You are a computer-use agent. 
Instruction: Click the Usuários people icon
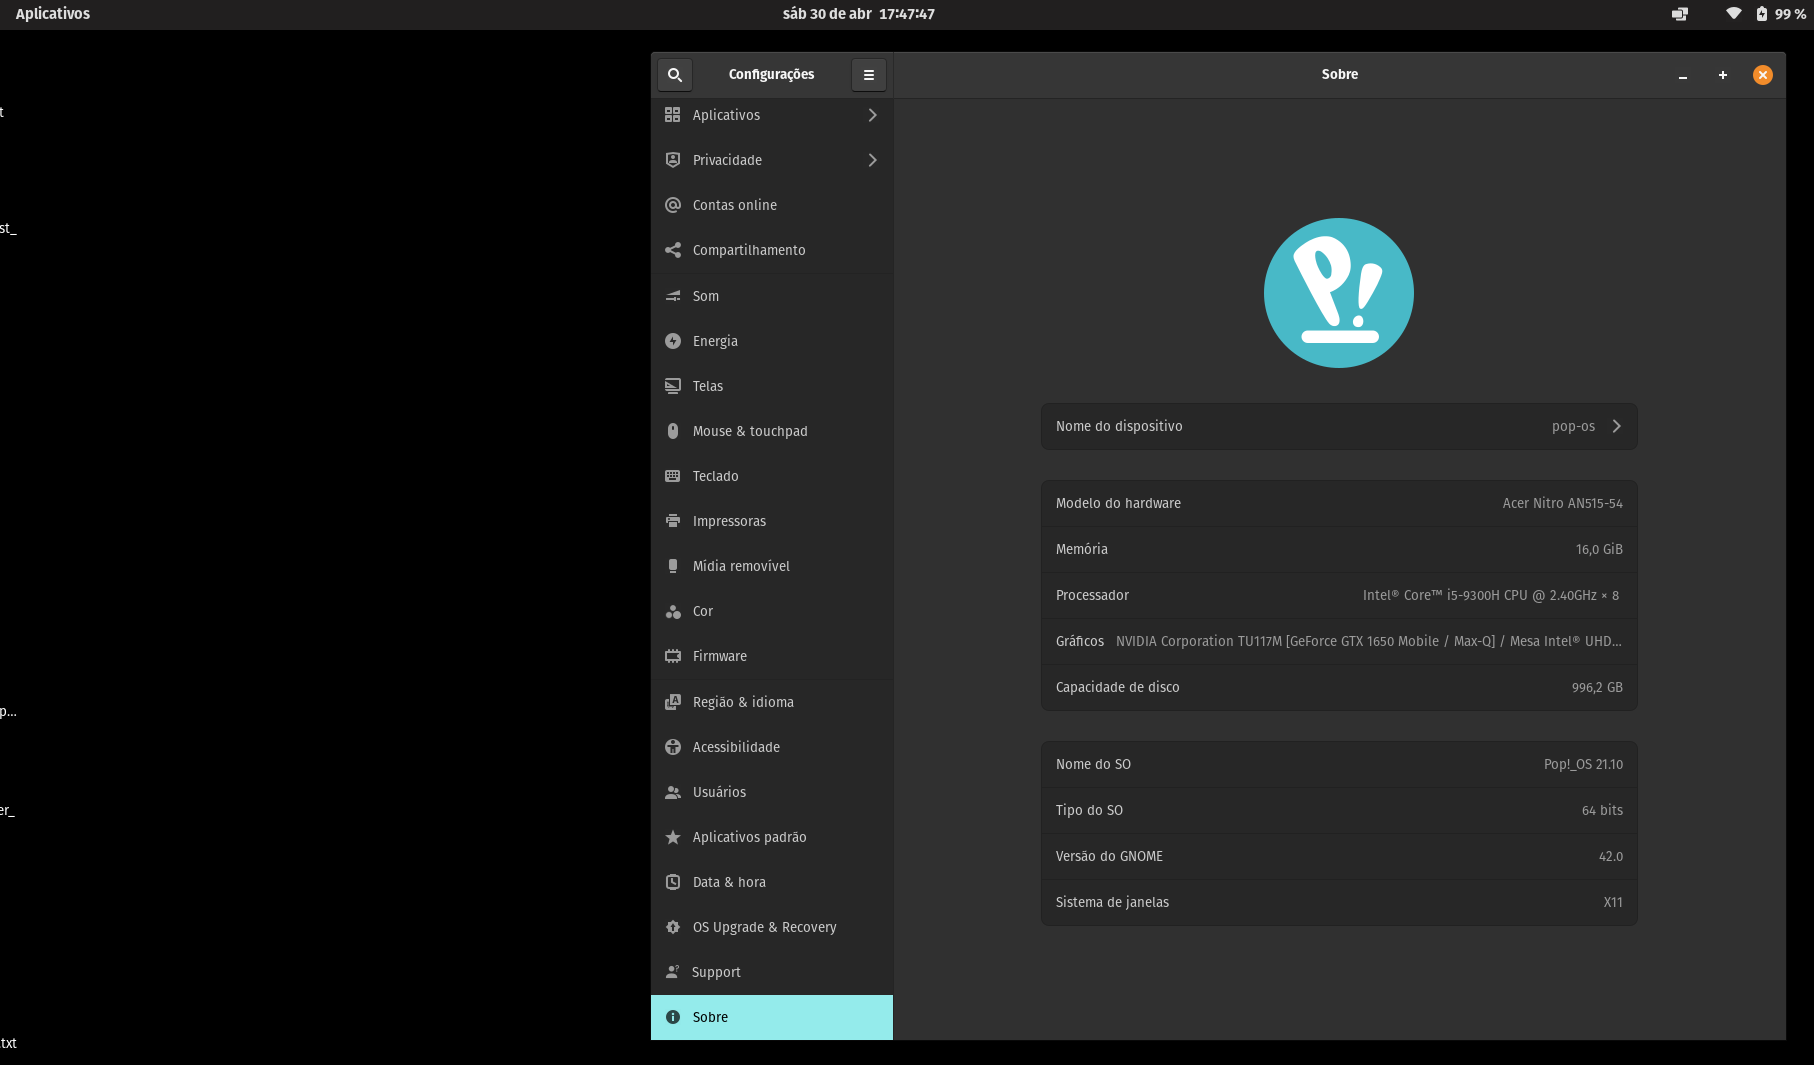(x=673, y=792)
